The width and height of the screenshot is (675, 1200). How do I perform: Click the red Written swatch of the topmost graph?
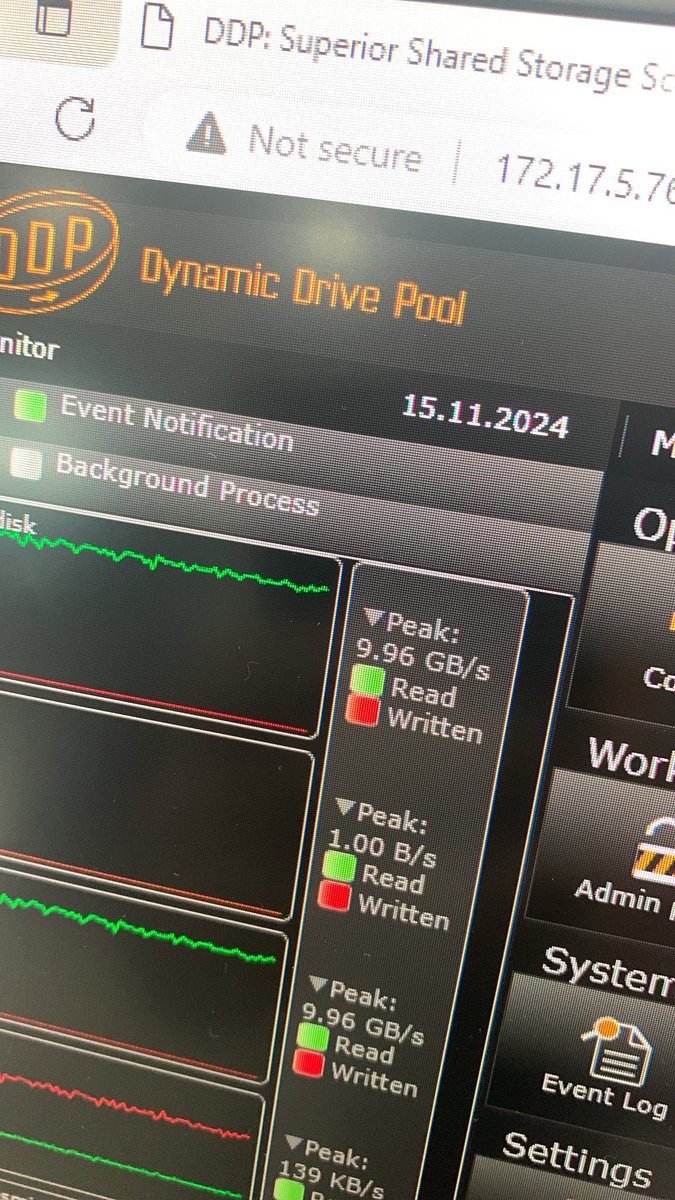362,710
